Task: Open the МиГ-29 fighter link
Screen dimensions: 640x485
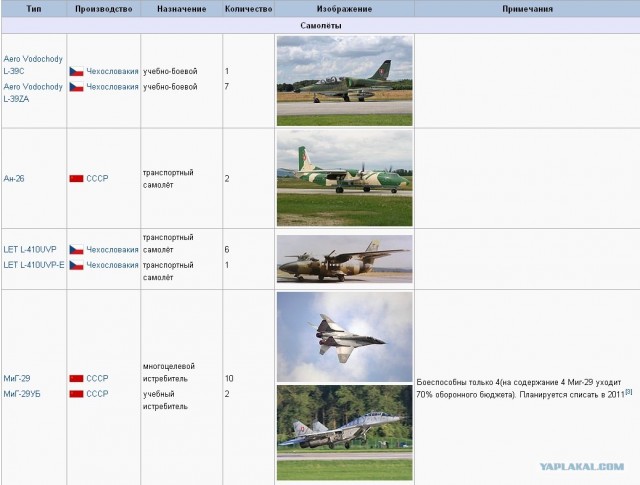Action: pos(17,378)
